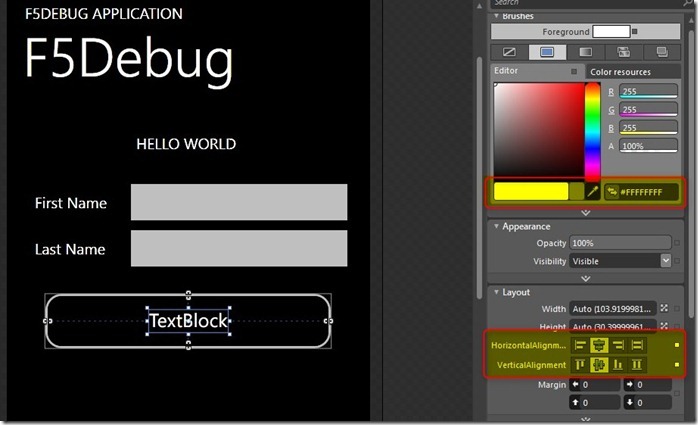Screen dimensions: 698x425
Task: Click the left margin value field
Action: tap(595, 385)
